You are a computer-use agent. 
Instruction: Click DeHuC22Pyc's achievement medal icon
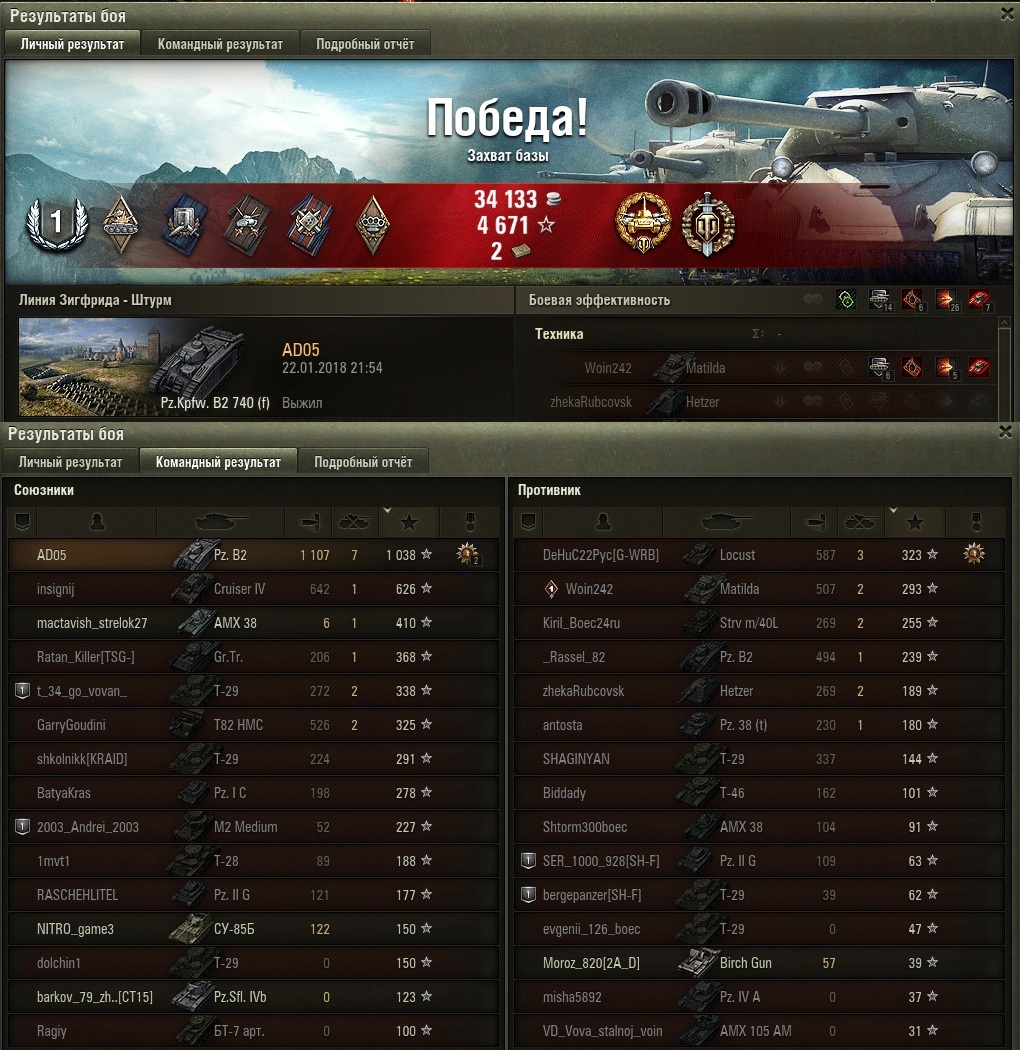point(974,554)
